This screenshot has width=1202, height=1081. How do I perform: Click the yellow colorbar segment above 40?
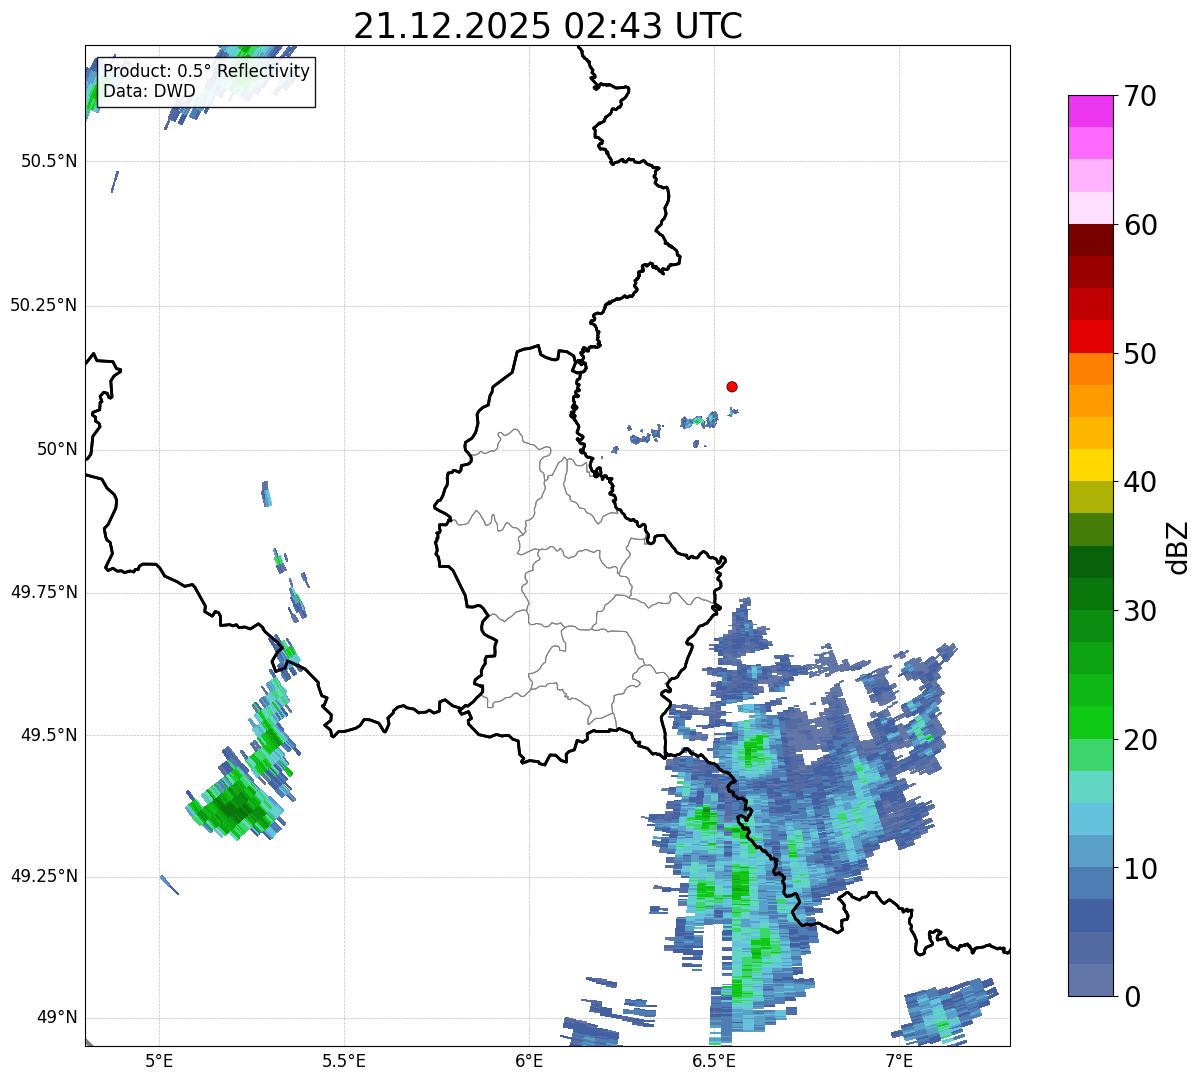pyautogui.click(x=1090, y=466)
